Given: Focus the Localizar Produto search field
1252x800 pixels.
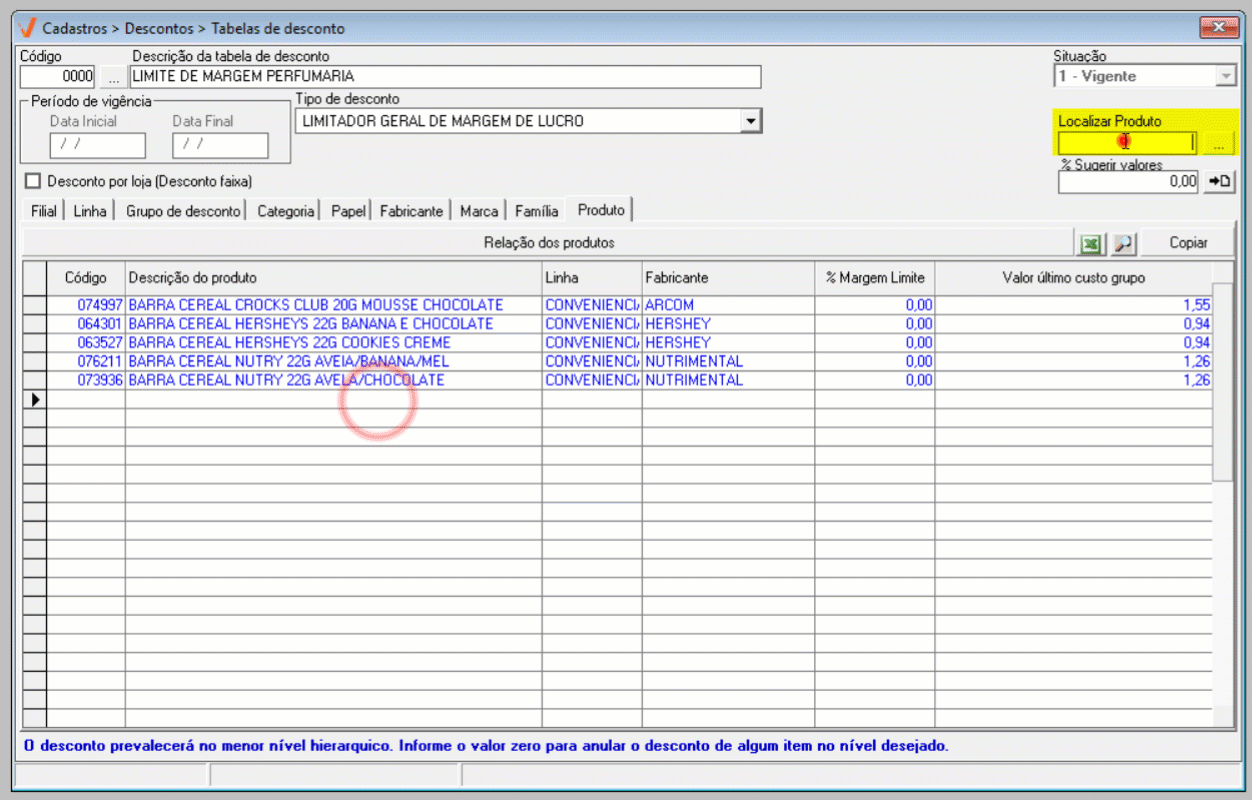Looking at the screenshot, I should point(1127,143).
